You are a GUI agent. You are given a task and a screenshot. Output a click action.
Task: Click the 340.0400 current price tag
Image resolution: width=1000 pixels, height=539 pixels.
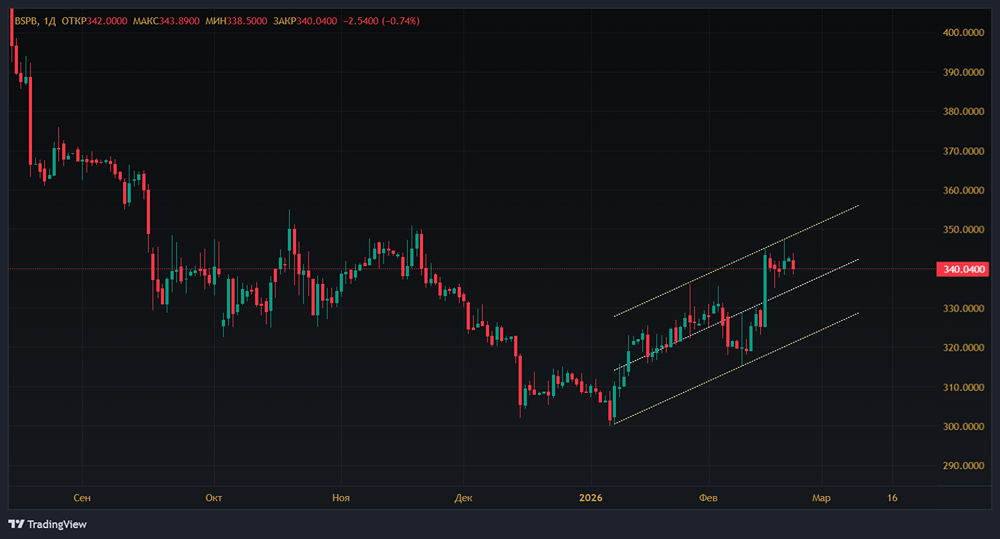(x=963, y=269)
